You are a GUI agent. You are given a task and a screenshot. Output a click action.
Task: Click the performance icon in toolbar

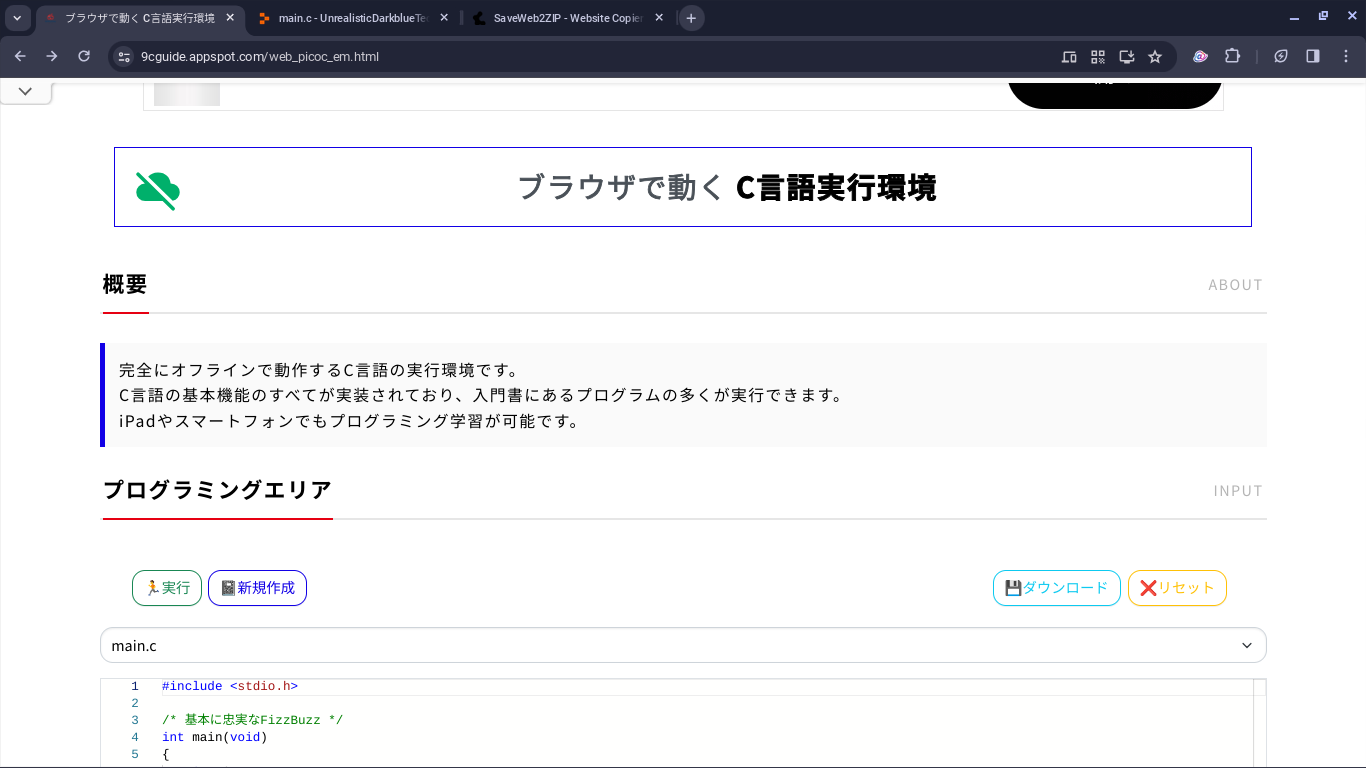(1281, 57)
